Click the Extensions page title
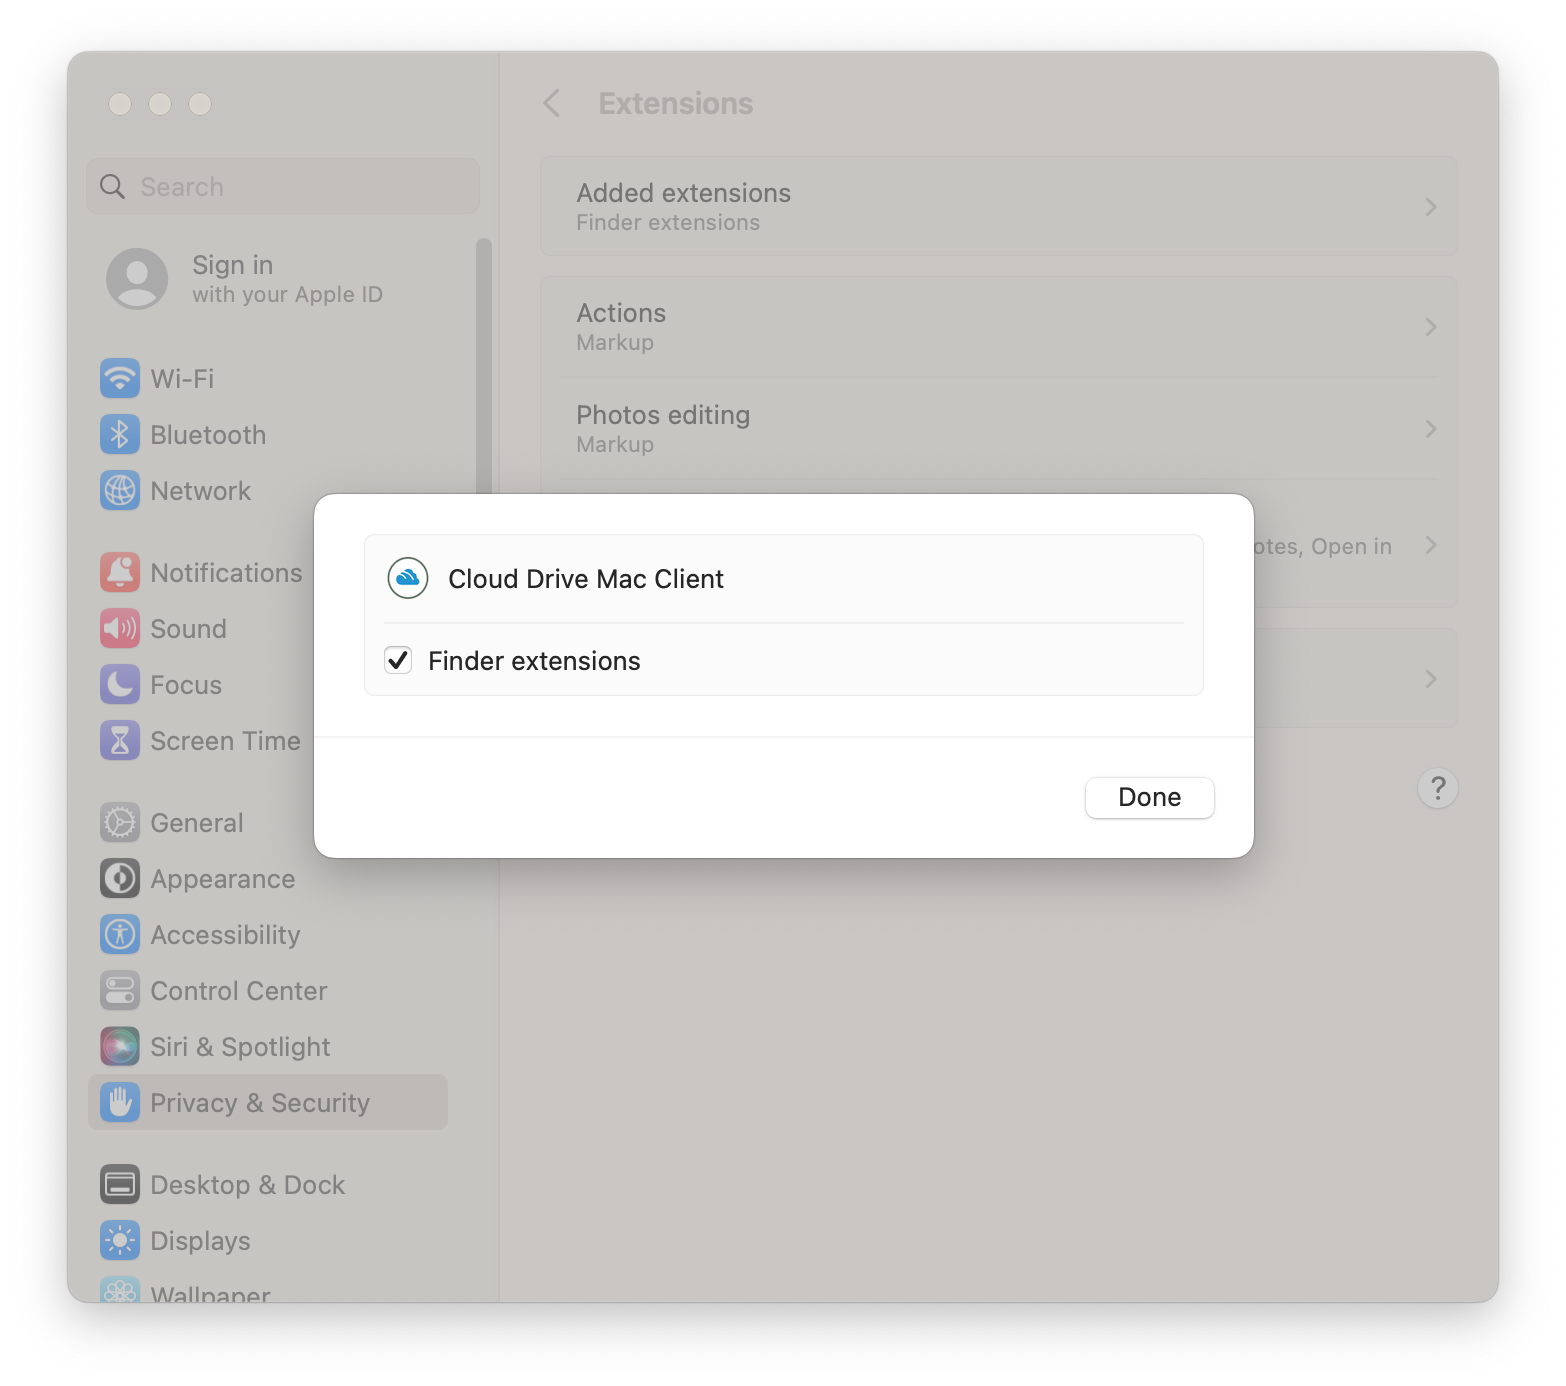This screenshot has height=1386, width=1566. click(675, 103)
